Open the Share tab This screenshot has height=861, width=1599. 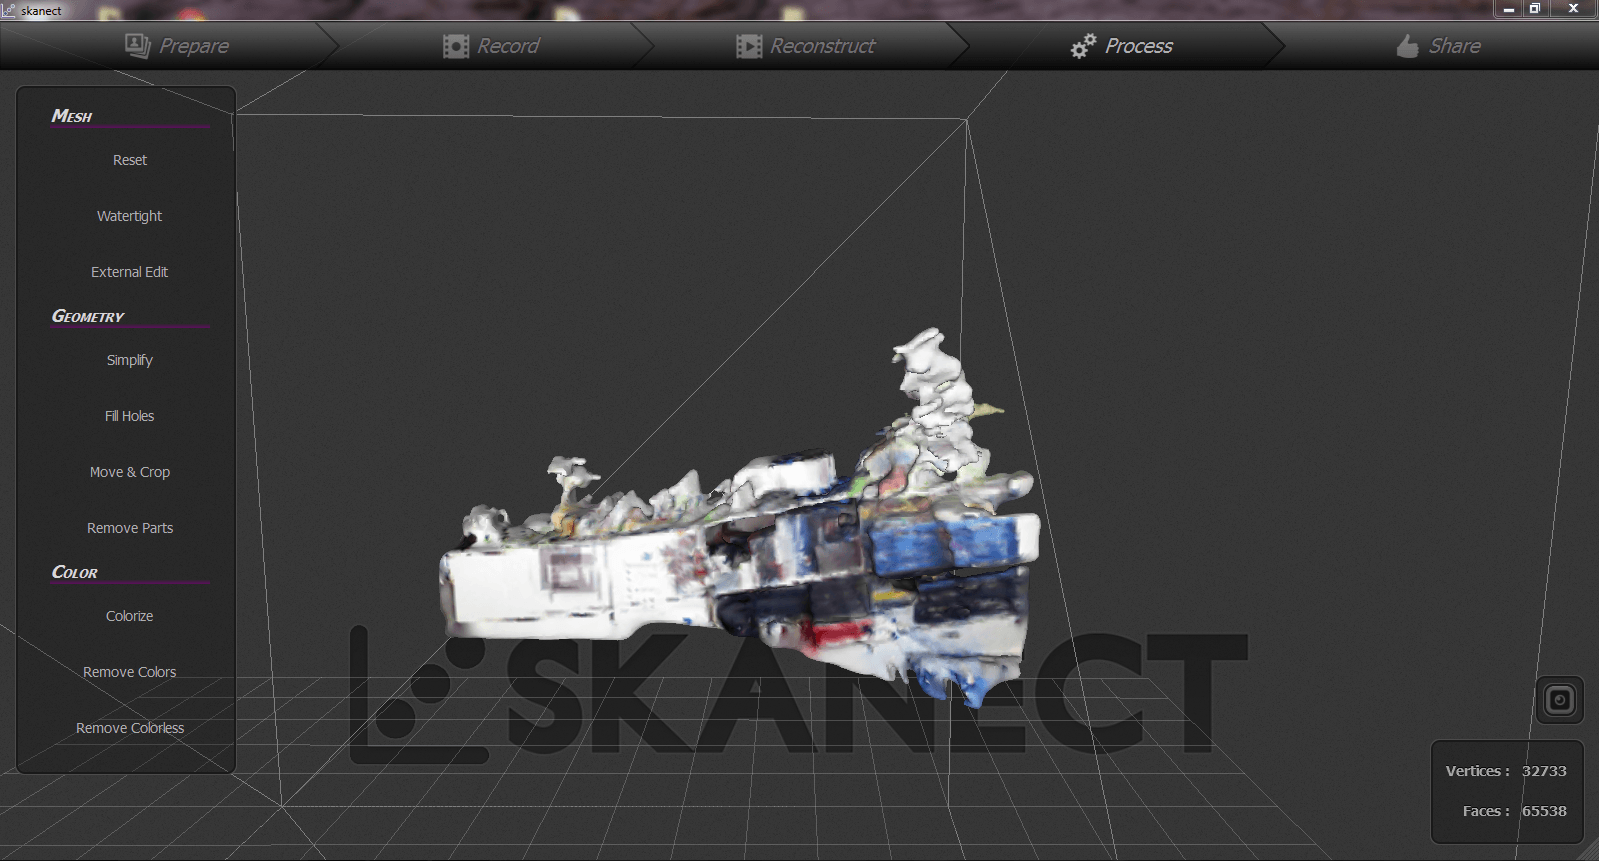pyautogui.click(x=1439, y=46)
